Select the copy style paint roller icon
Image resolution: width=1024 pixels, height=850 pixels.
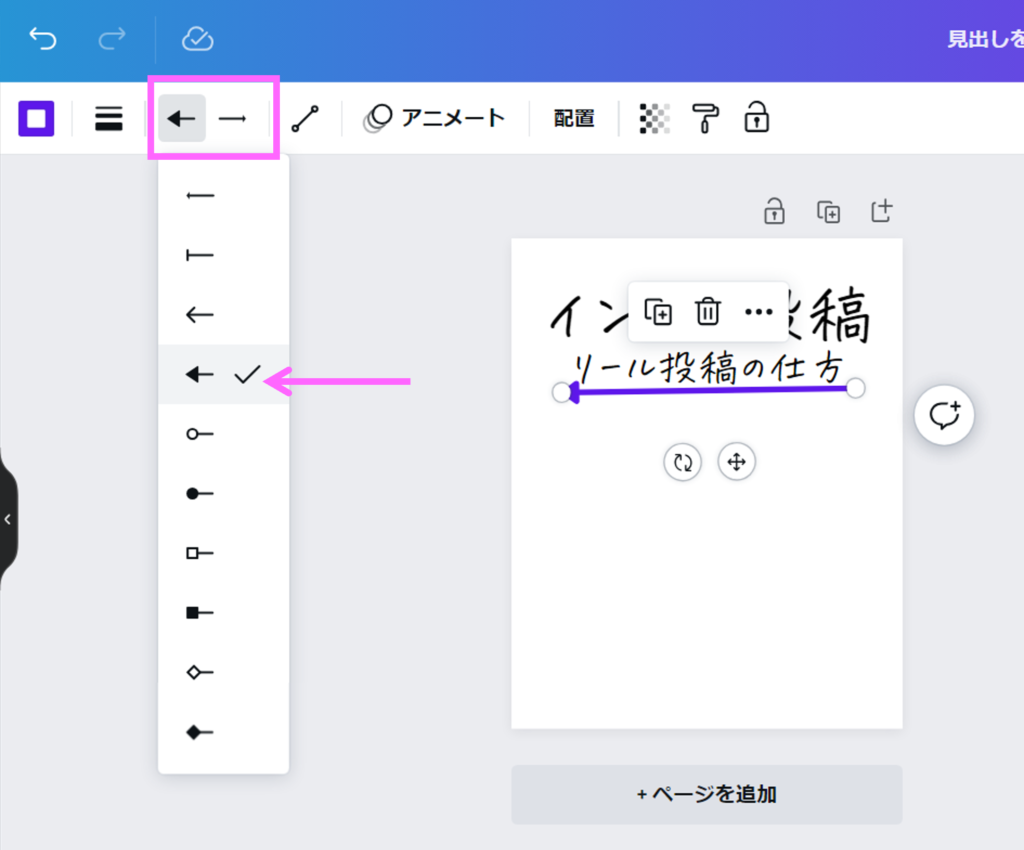pyautogui.click(x=706, y=119)
